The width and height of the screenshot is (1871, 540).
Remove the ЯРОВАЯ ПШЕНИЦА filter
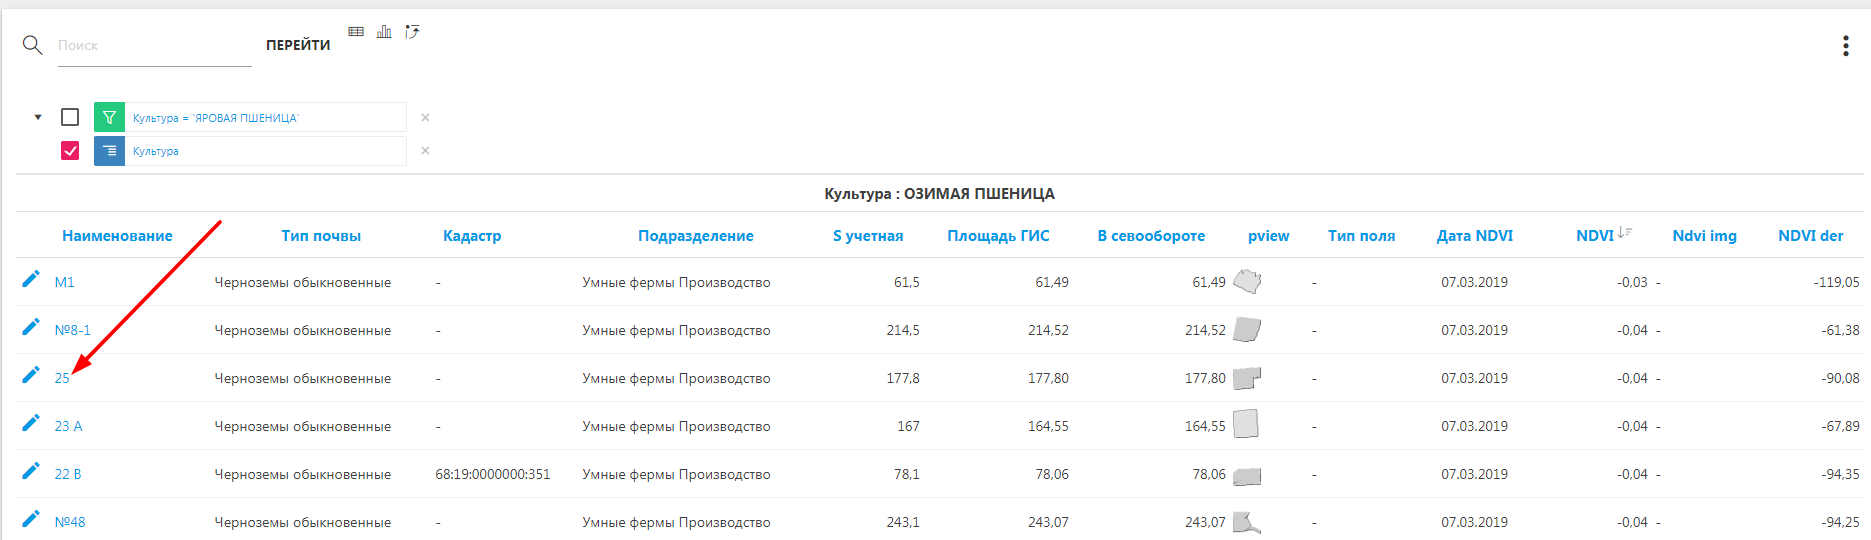tap(425, 118)
